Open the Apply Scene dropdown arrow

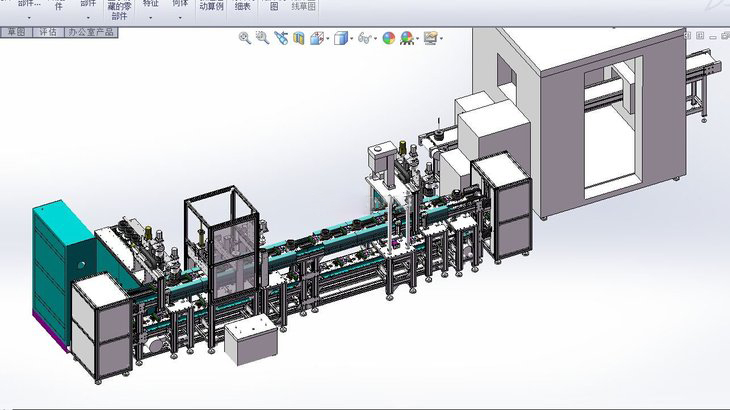pos(417,39)
